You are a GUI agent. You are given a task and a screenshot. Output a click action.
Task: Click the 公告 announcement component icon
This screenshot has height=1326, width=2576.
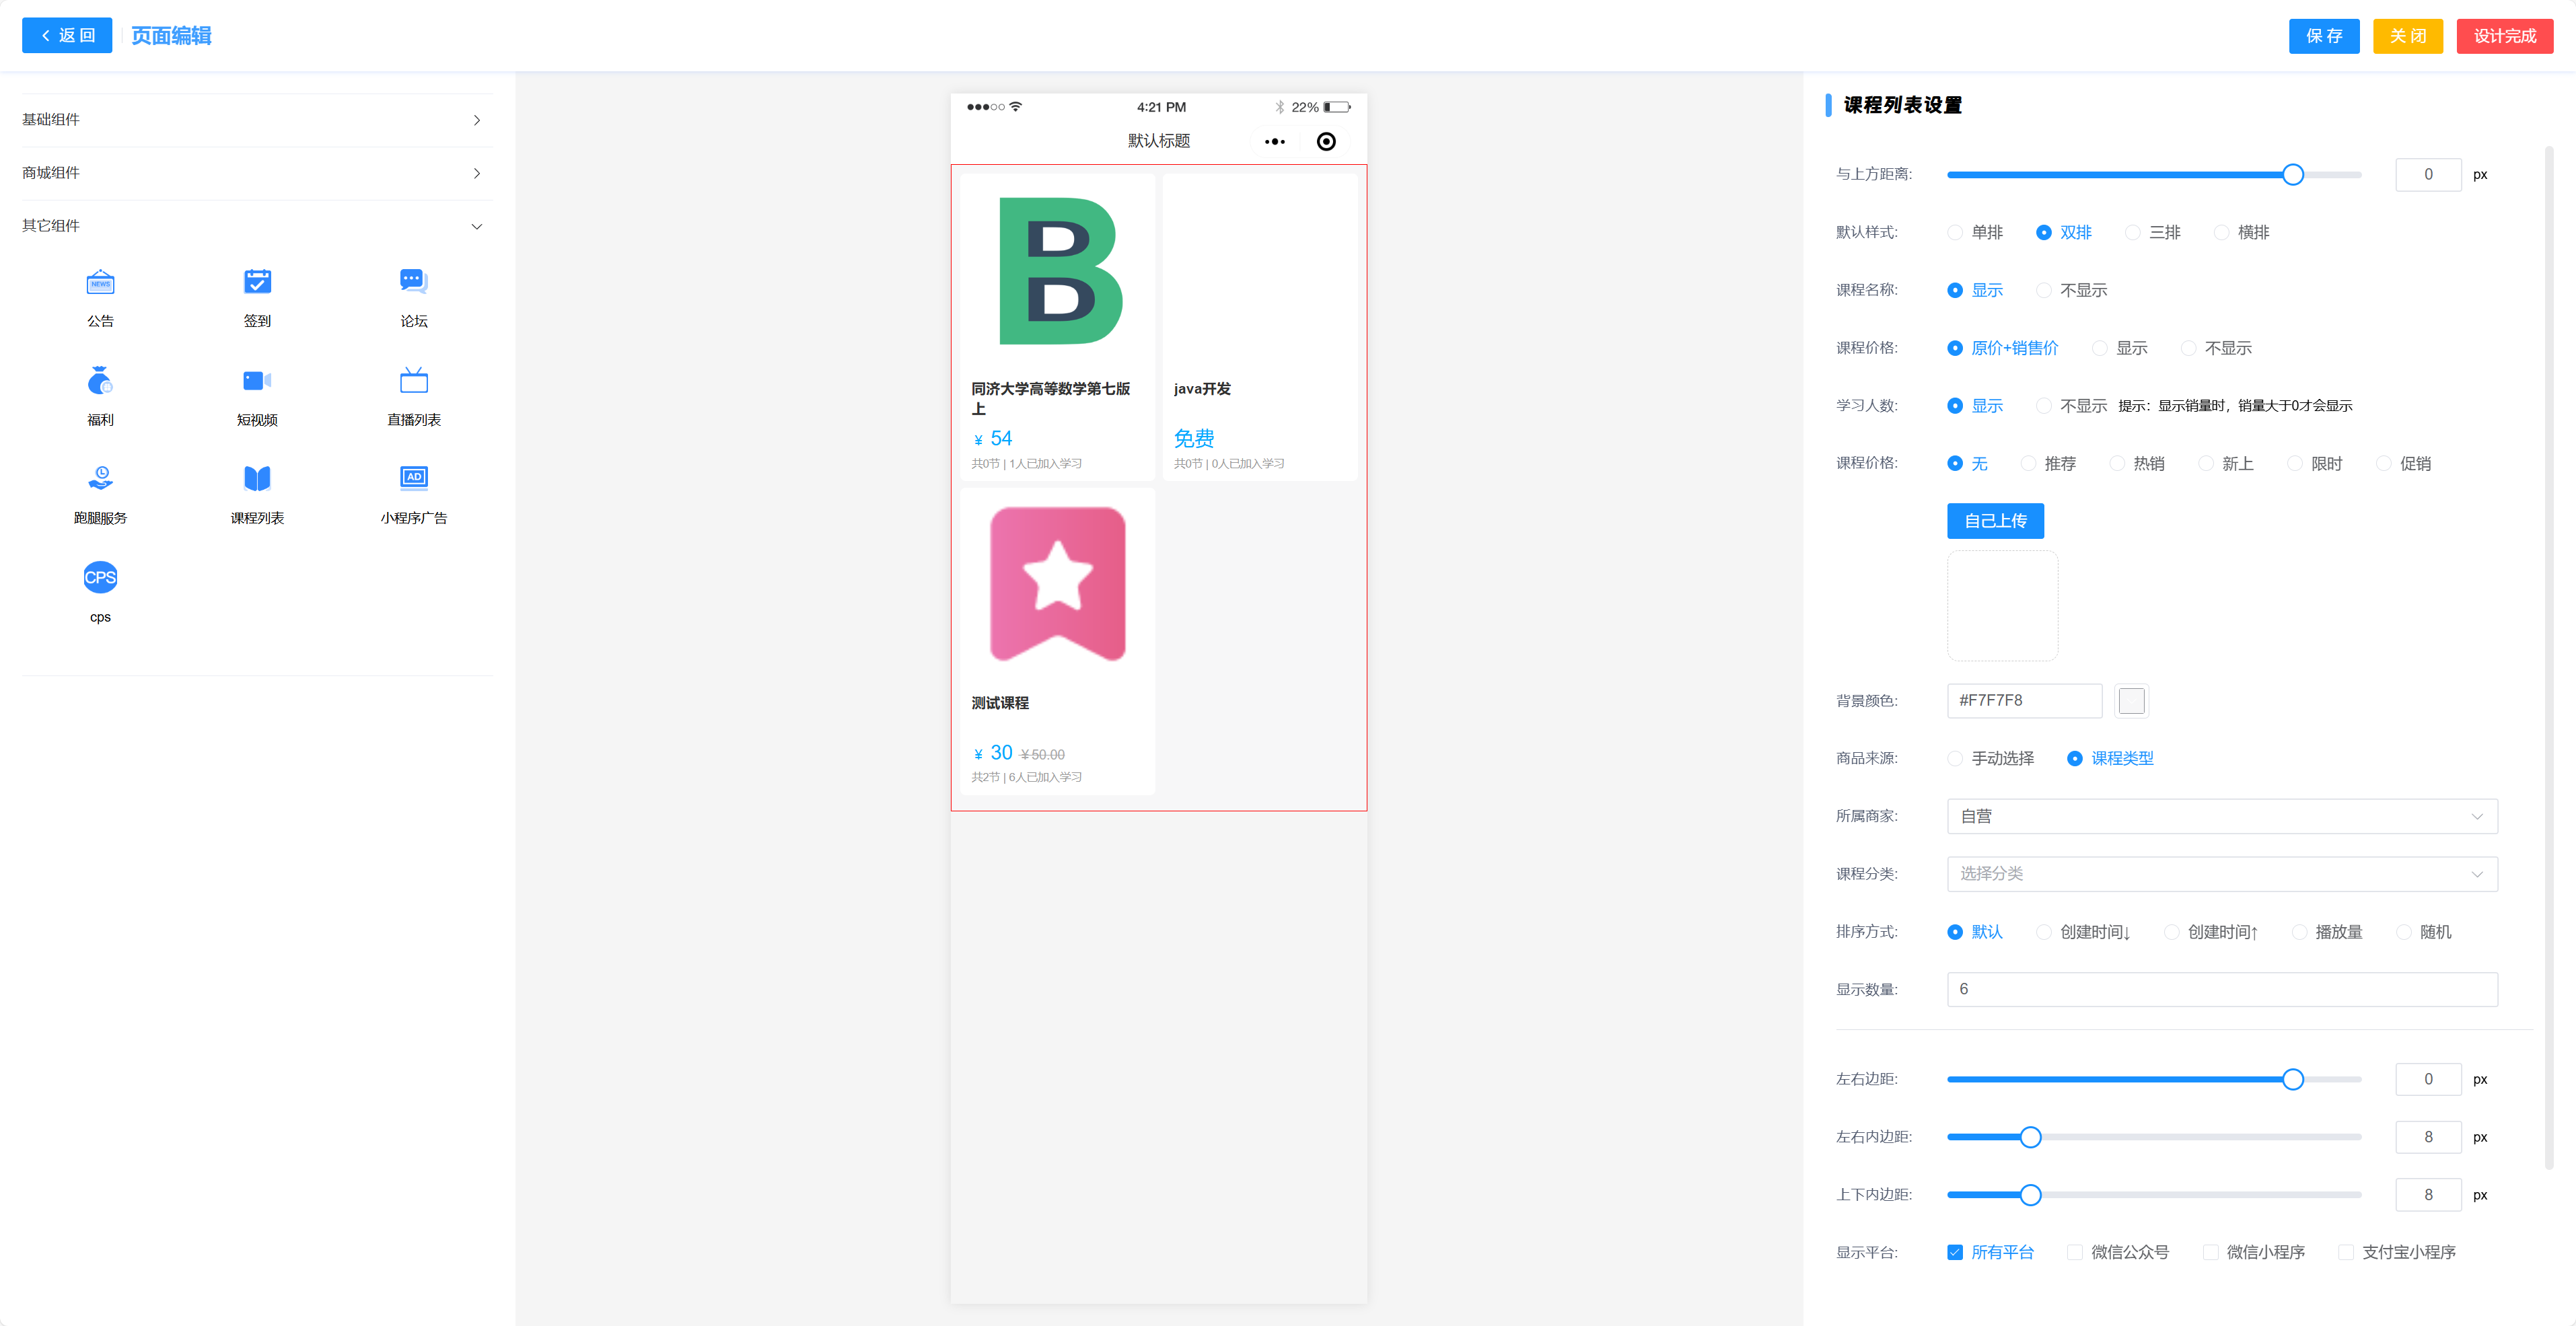pyautogui.click(x=100, y=283)
